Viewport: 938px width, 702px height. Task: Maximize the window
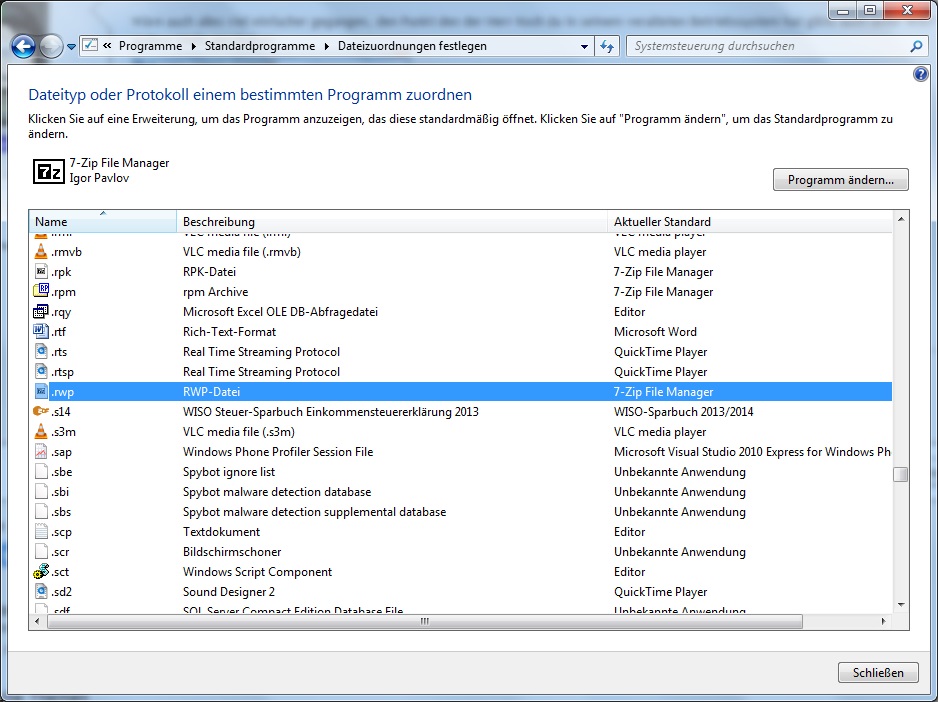coord(870,10)
